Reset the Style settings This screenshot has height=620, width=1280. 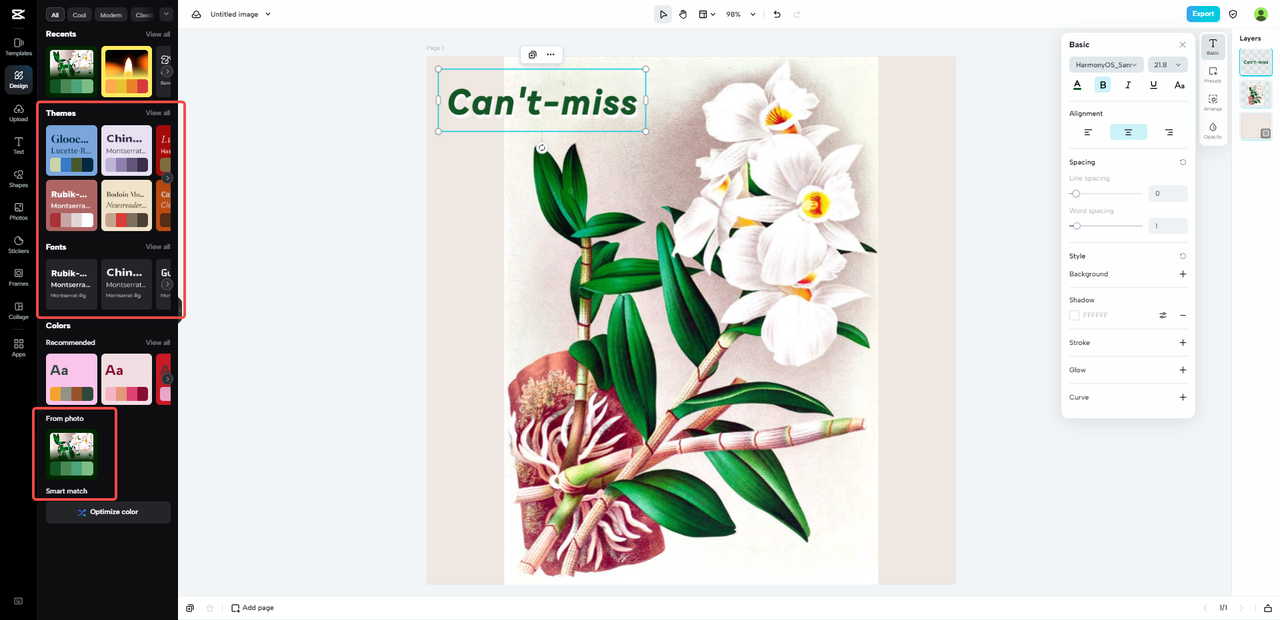tap(1183, 256)
